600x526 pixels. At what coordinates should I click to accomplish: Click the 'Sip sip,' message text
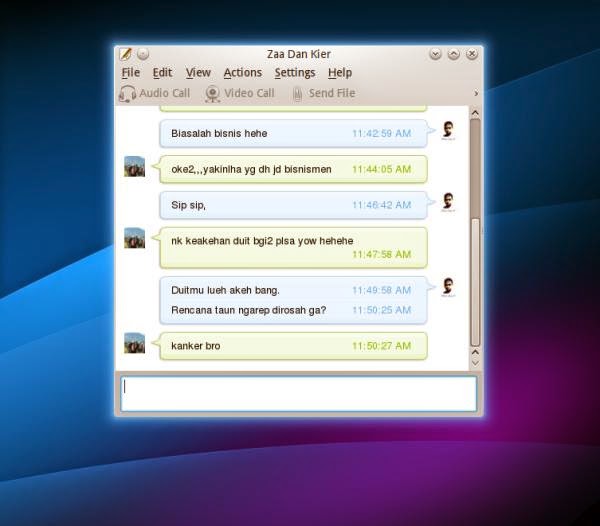tap(188, 205)
